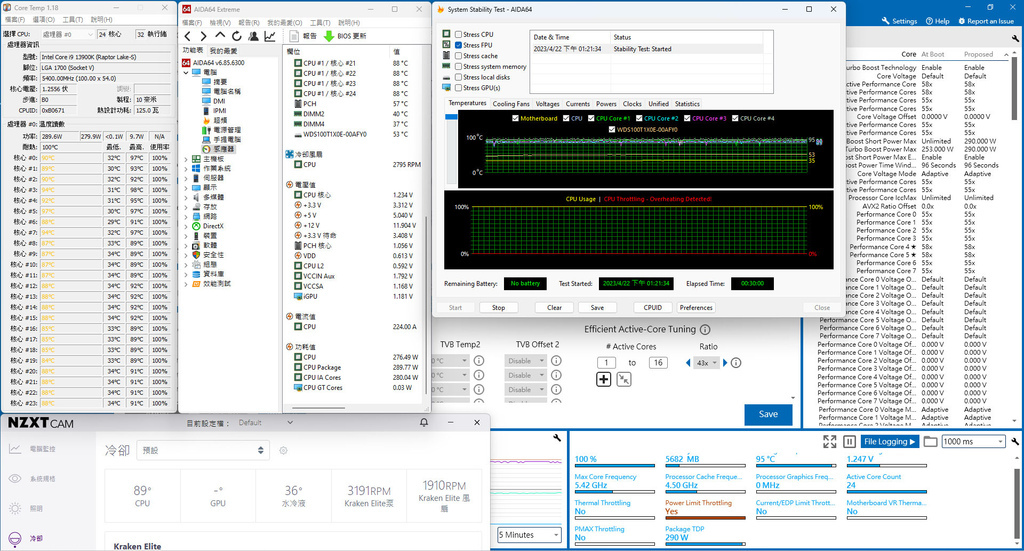This screenshot has height=551, width=1024.
Task: Open the Favorites tab in the AIDA64 left pane
Action: tap(223, 51)
